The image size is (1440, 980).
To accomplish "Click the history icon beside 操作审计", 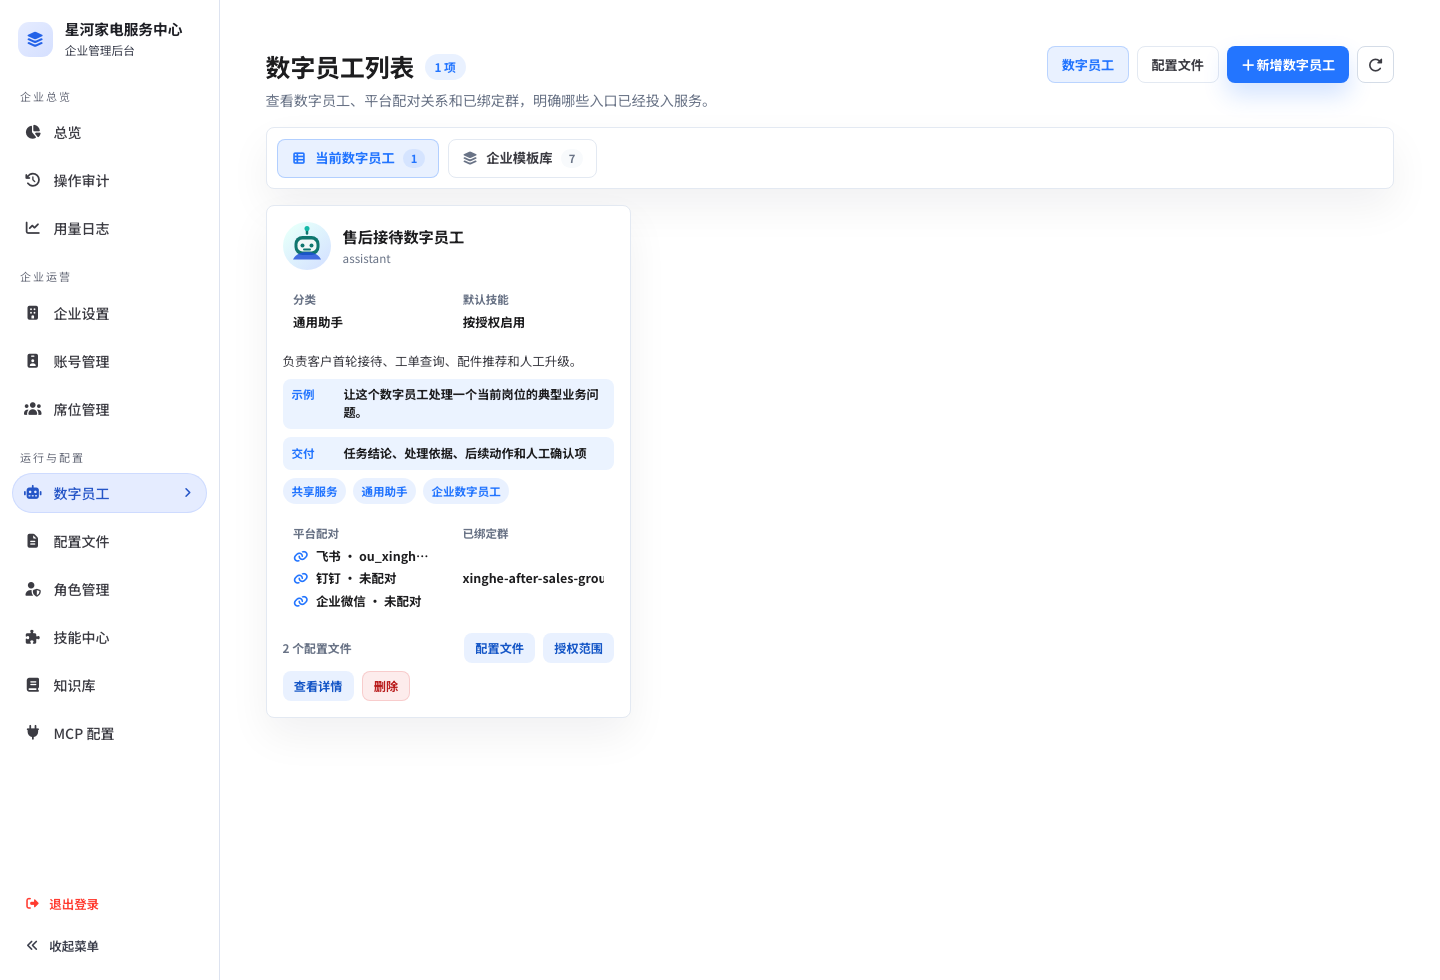I will 33,180.
